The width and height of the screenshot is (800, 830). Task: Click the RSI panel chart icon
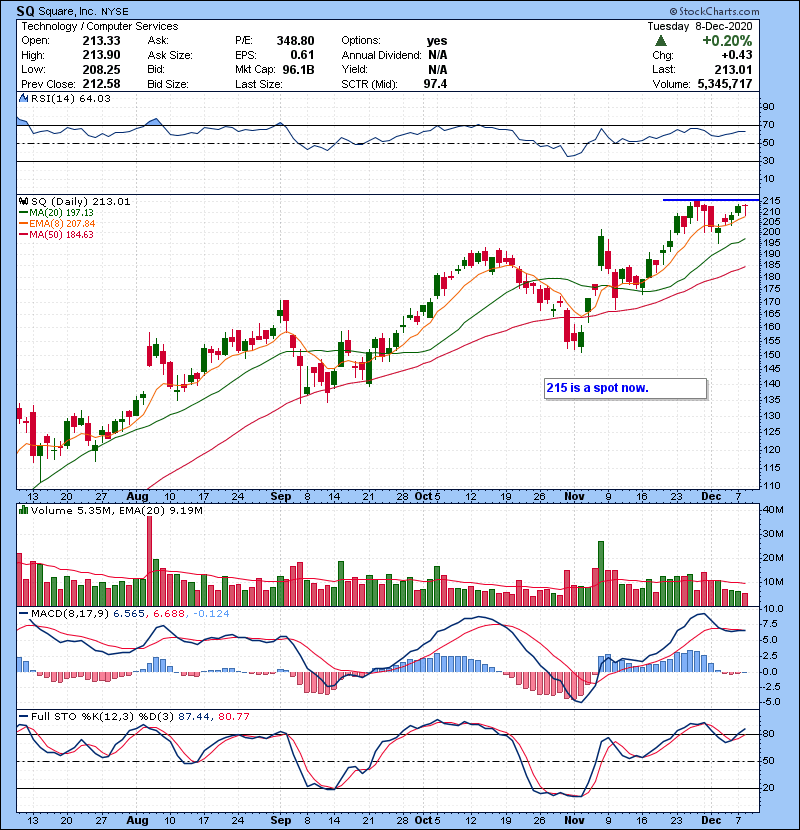point(23,98)
